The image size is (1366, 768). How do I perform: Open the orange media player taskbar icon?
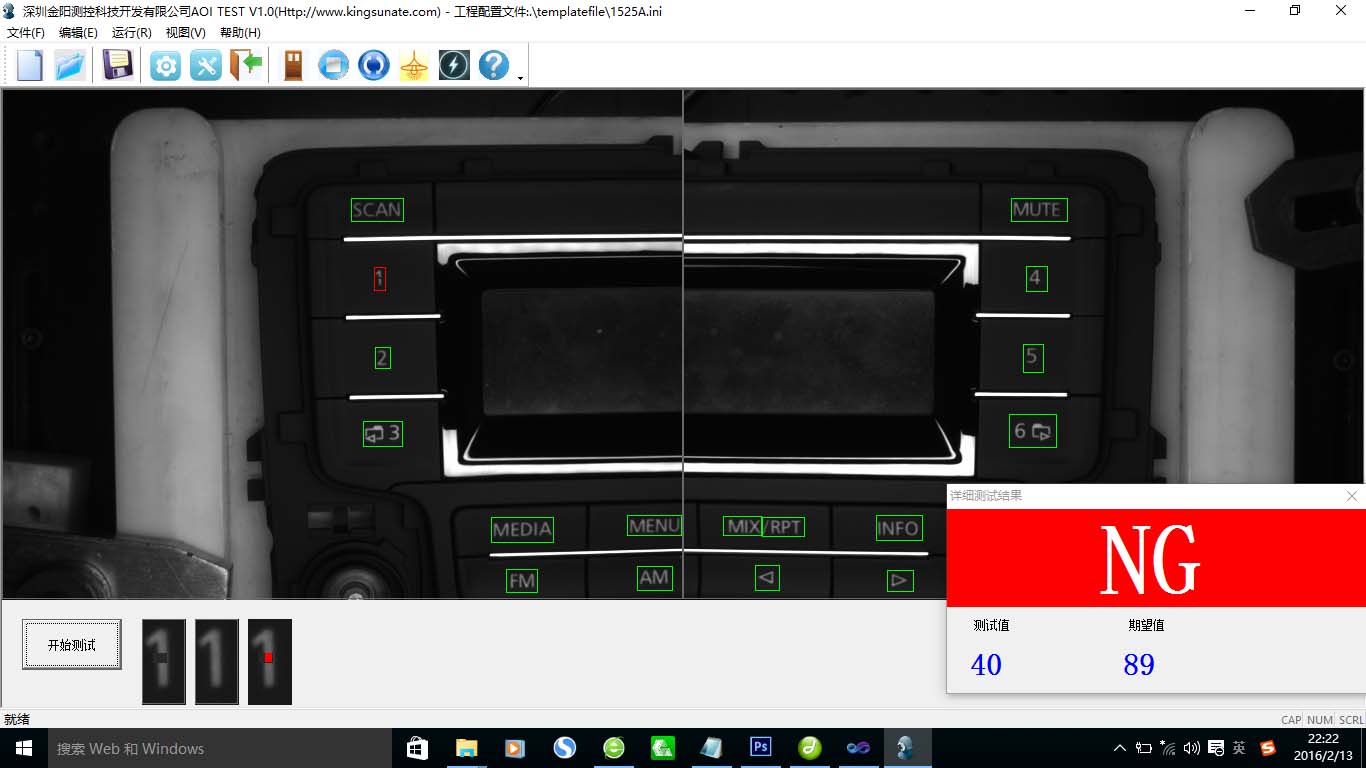tap(516, 748)
